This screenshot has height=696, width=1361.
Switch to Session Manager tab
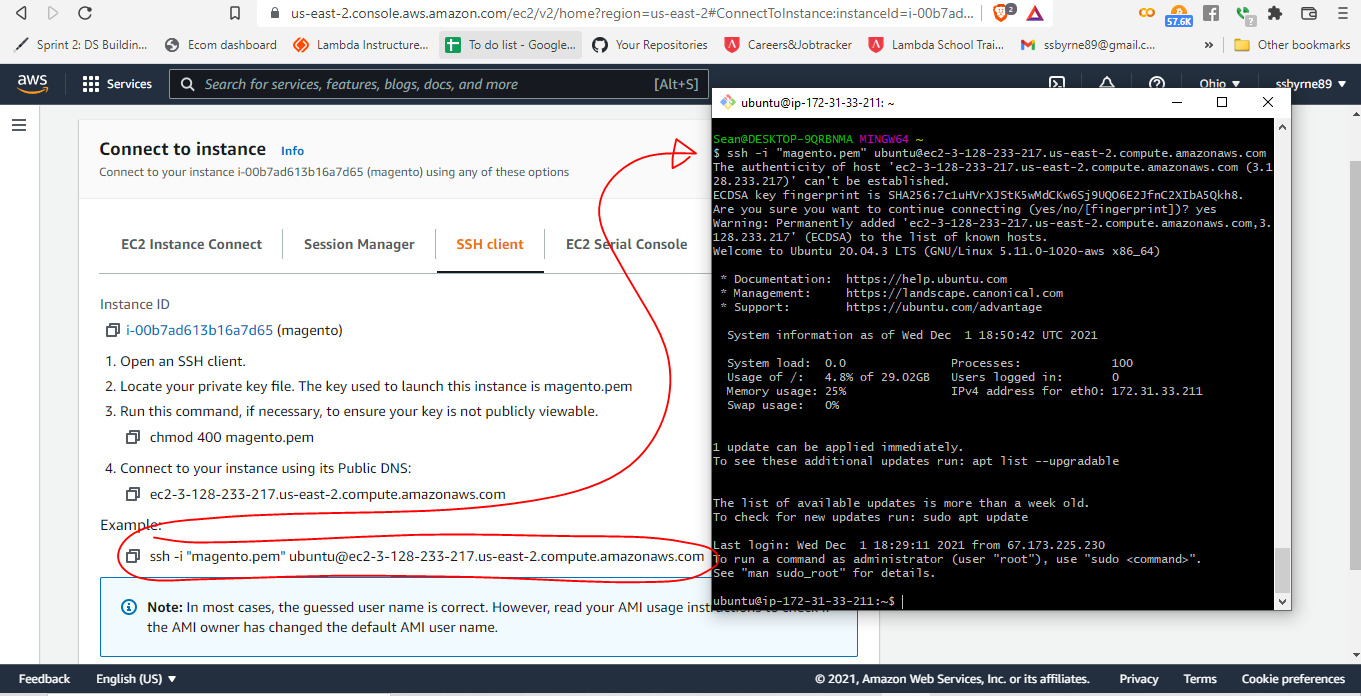[359, 244]
